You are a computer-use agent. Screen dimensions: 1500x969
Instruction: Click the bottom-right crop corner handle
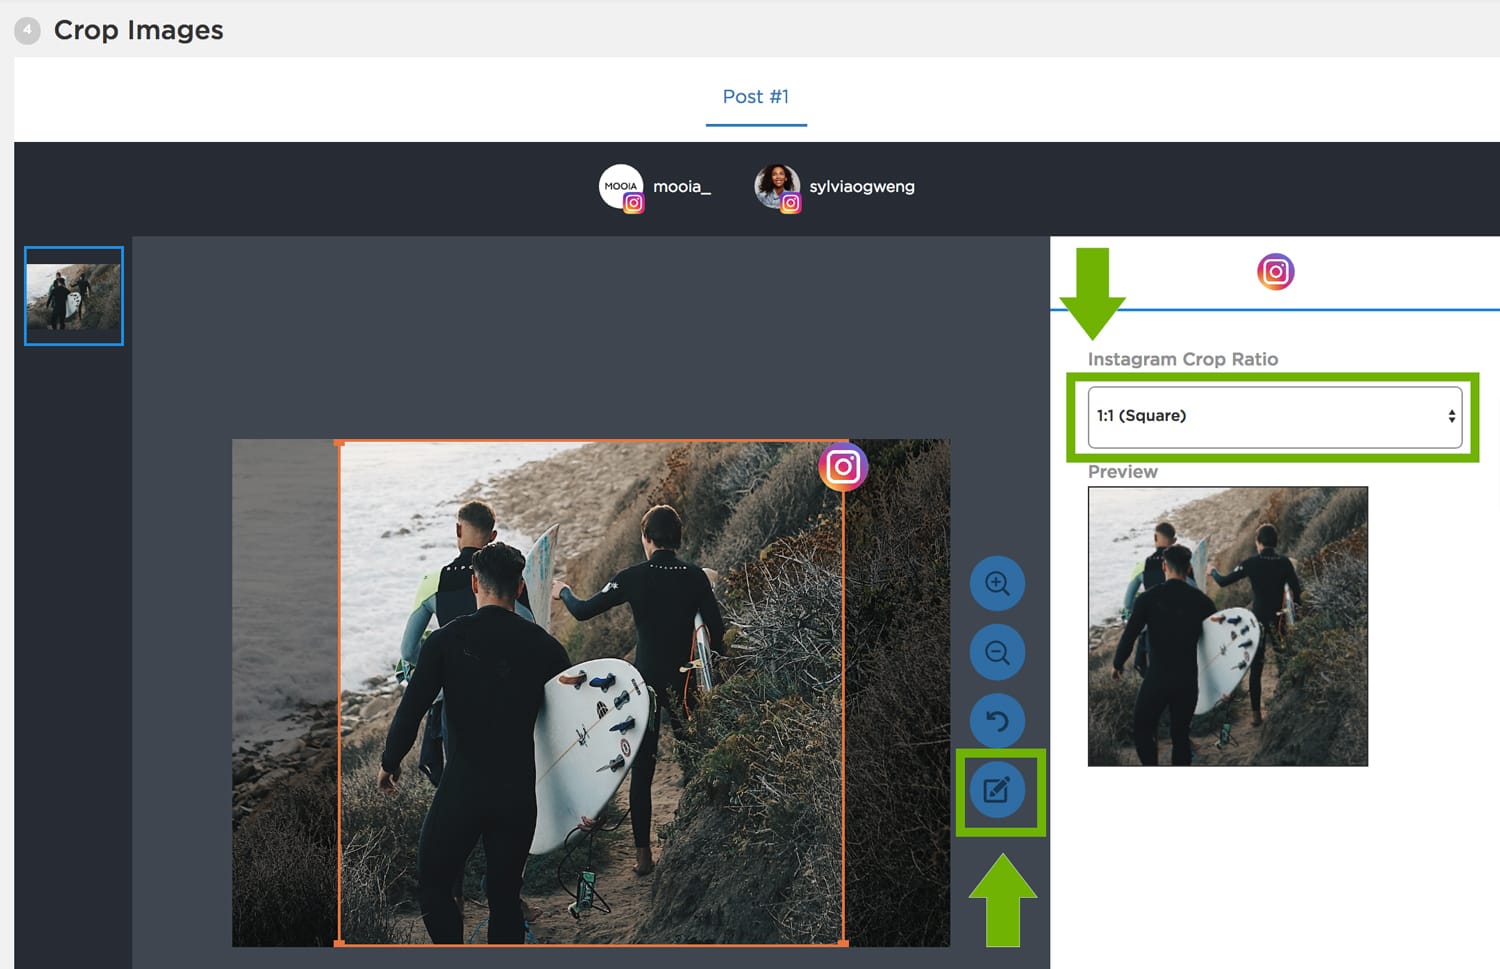[x=844, y=943]
